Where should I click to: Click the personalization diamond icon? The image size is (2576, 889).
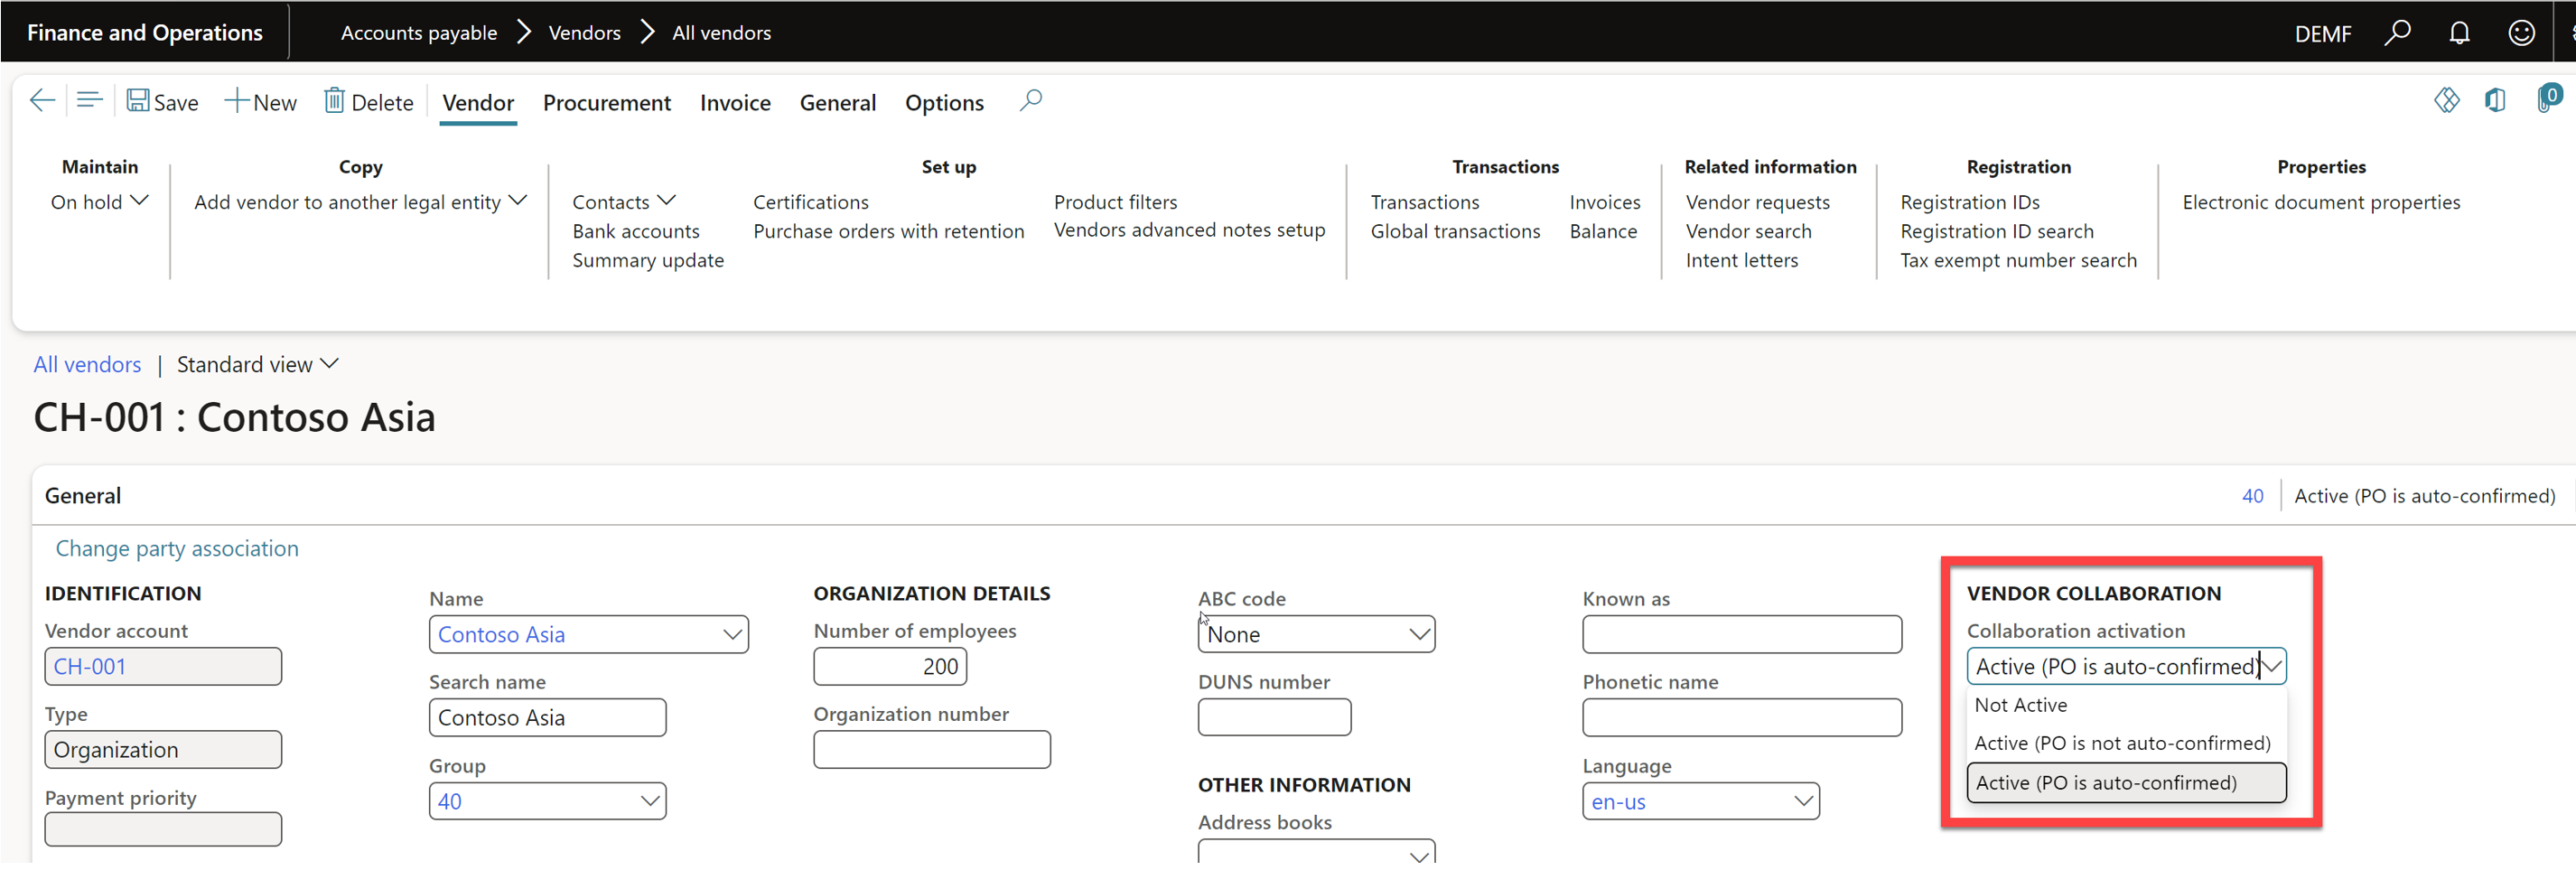(x=2446, y=100)
